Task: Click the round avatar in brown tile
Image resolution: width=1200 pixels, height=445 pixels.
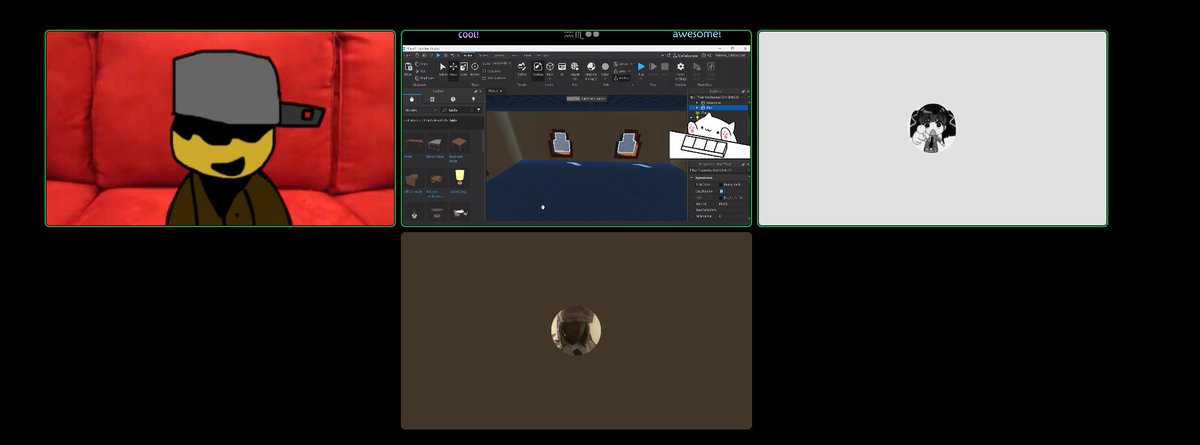Action: click(576, 331)
